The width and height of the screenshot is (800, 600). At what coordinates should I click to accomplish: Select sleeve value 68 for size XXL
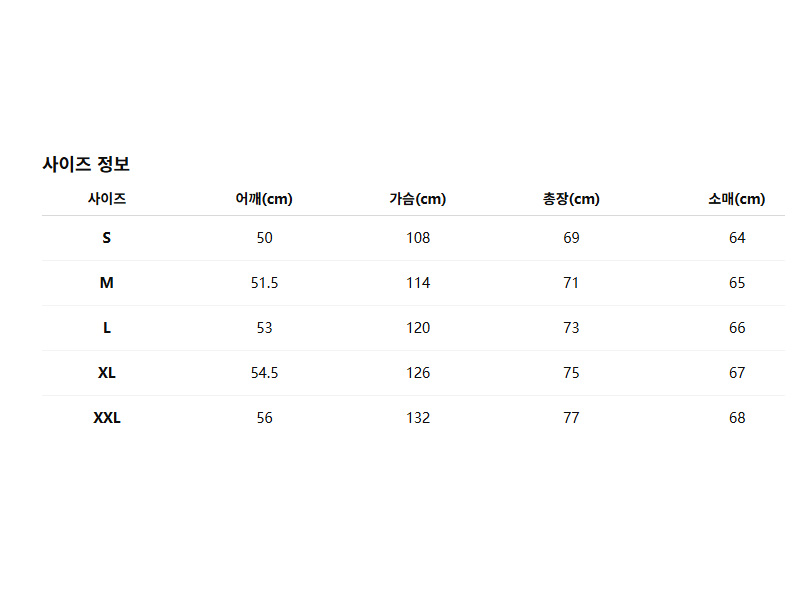point(737,418)
